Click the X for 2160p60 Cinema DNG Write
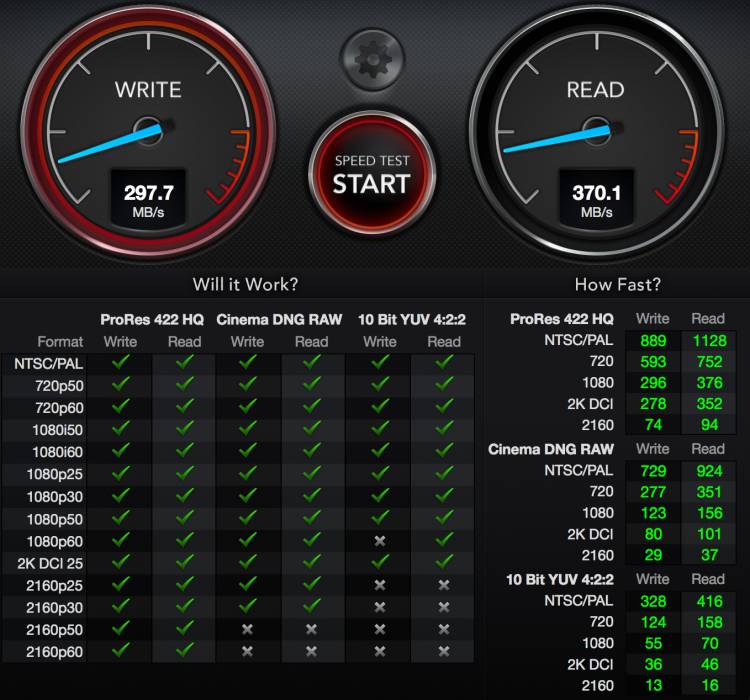Screen dimensions: 750x700 coord(247,651)
